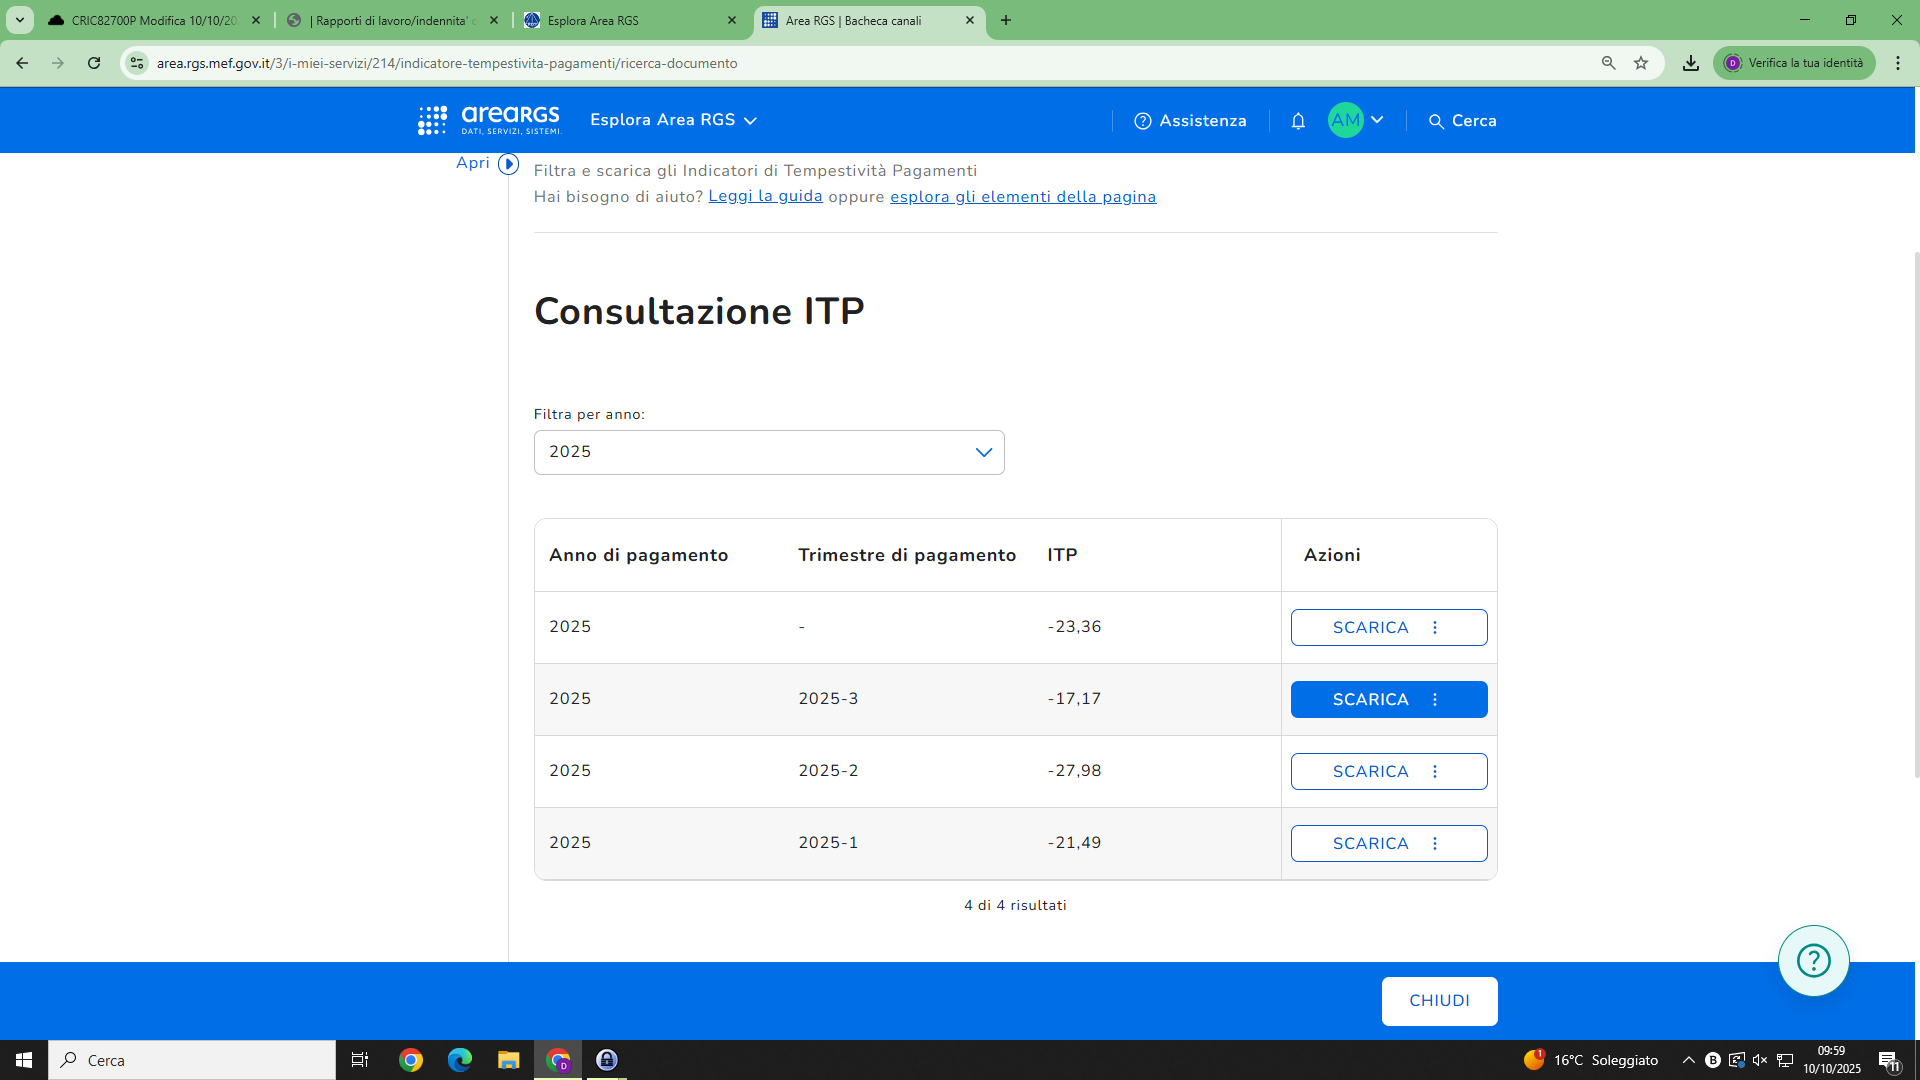This screenshot has width=1920, height=1080.
Task: Open Chrome downloads icon
Action: coord(1690,63)
